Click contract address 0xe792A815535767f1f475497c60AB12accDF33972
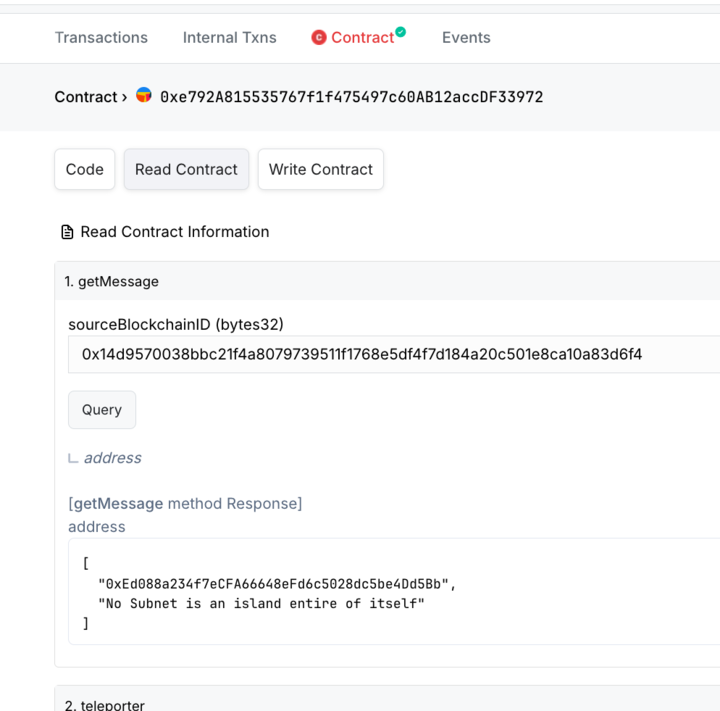This screenshot has width=720, height=711. (x=351, y=97)
